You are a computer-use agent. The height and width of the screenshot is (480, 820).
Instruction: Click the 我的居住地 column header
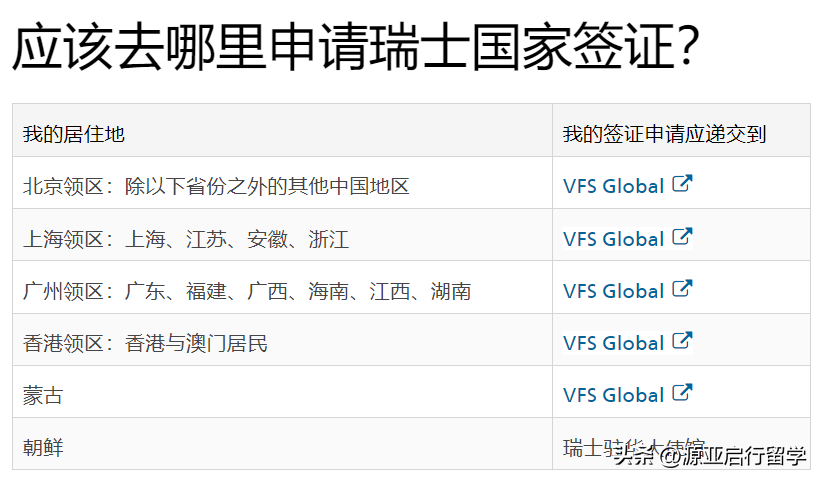point(74,134)
